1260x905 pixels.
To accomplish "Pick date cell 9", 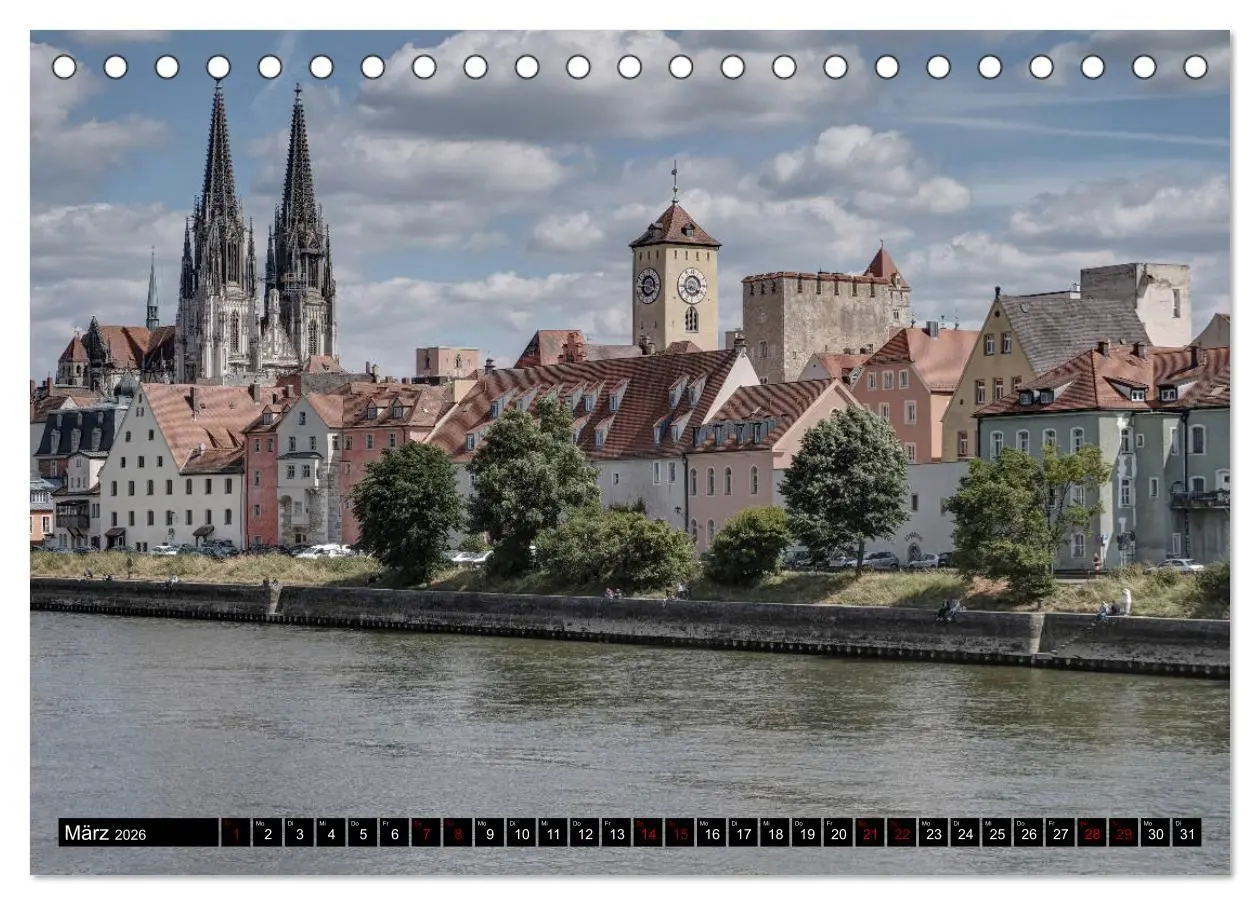I will [x=489, y=833].
